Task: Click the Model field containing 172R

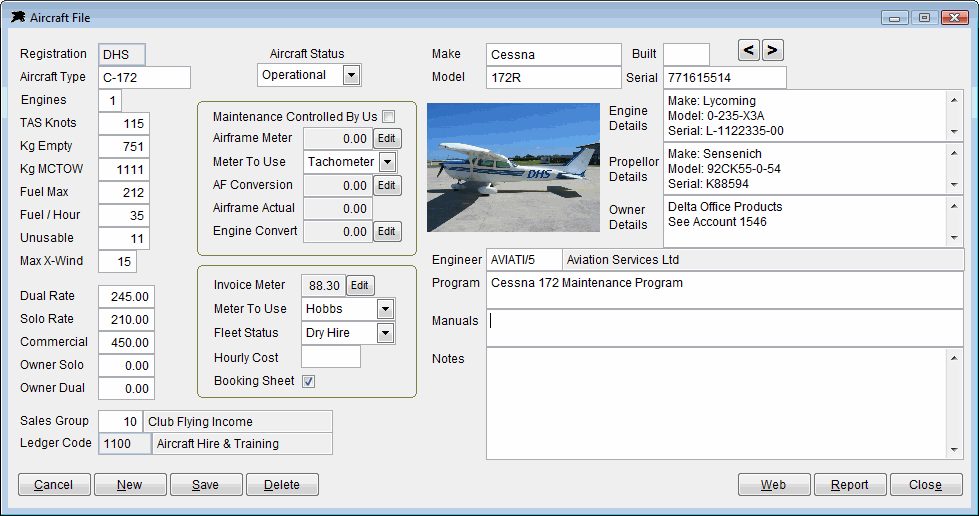Action: coord(554,77)
